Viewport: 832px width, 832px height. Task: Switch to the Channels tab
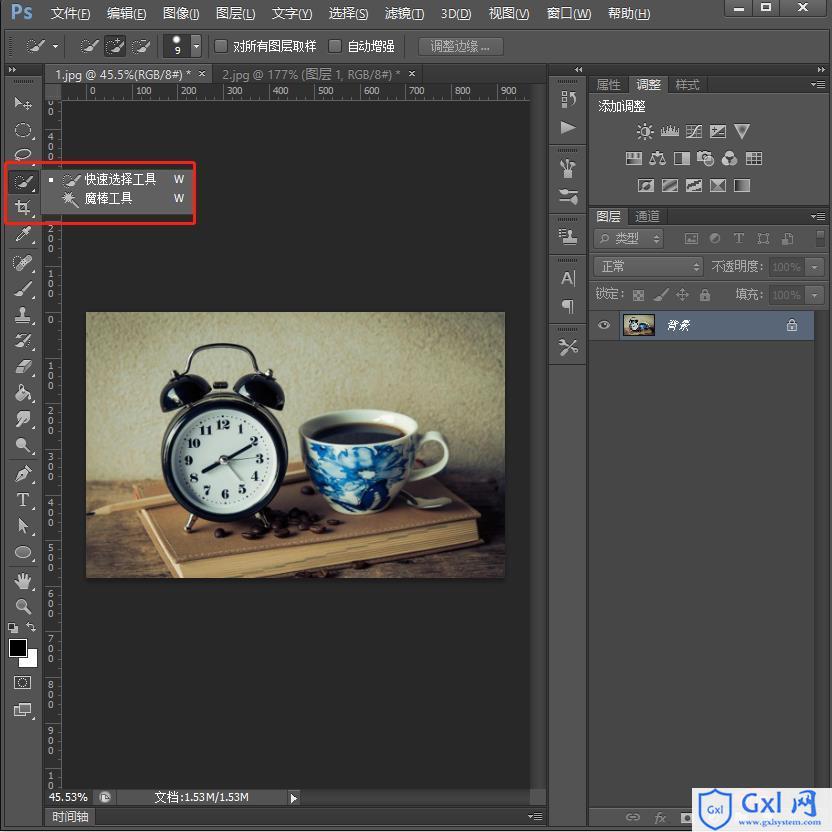tap(647, 216)
